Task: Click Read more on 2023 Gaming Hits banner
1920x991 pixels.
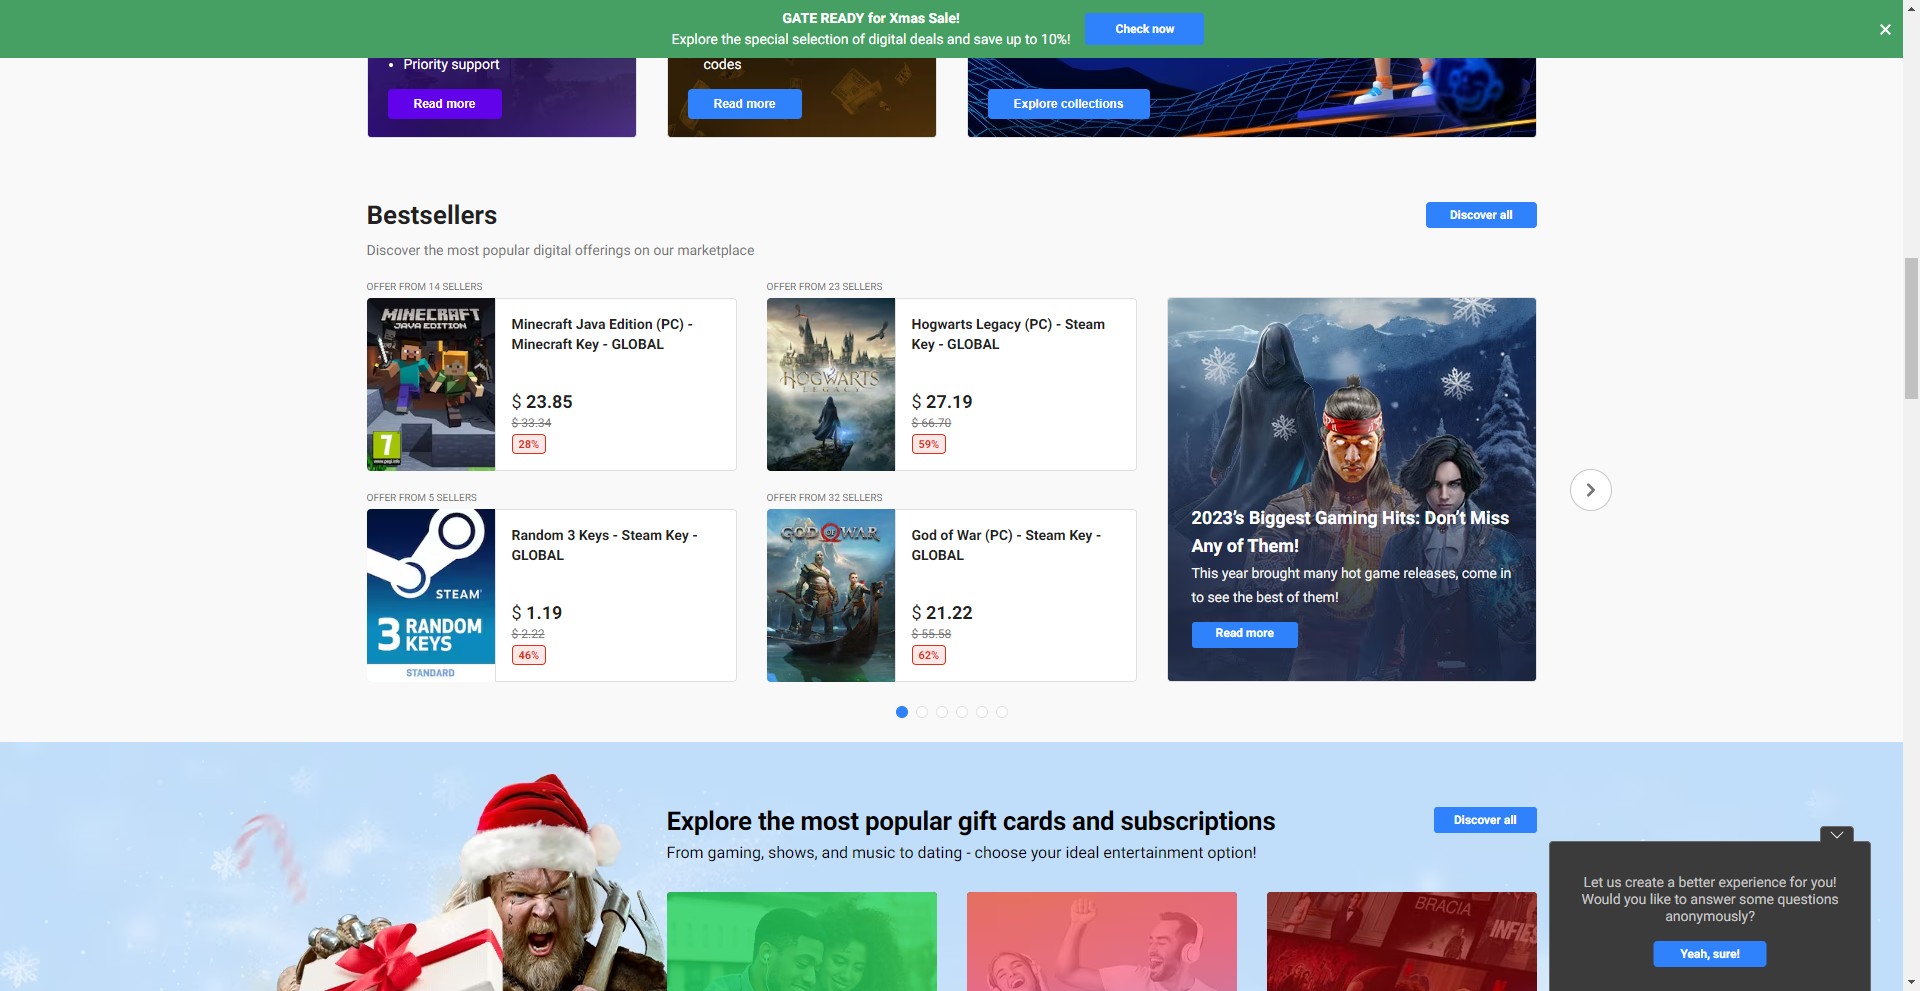Action: point(1244,634)
